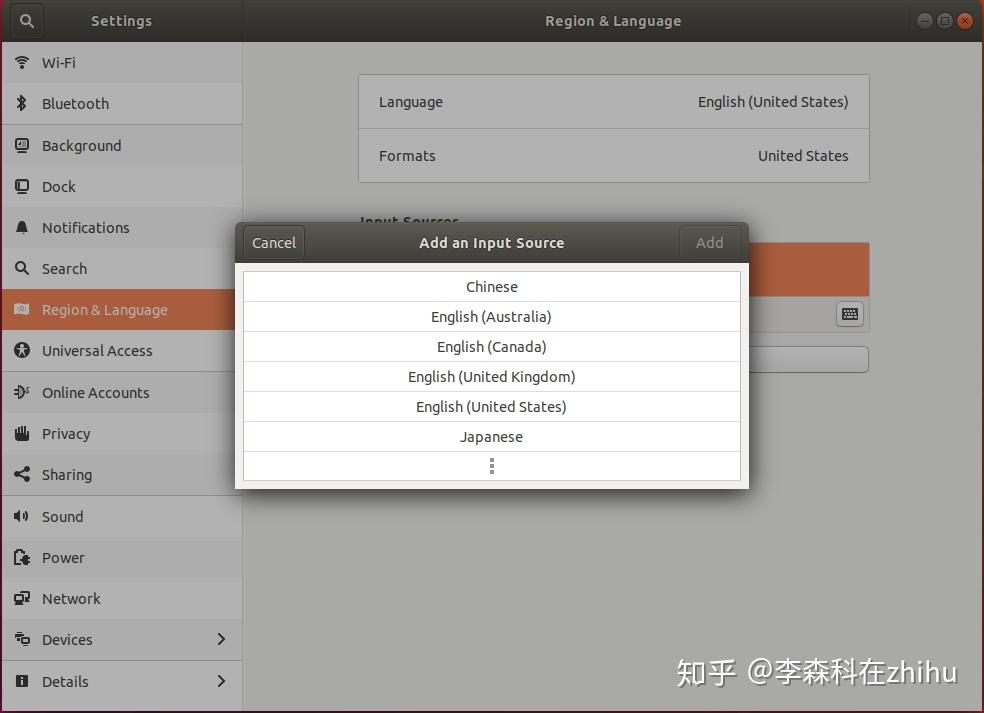Open the Language row showing English (United States)
The image size is (984, 713).
tap(613, 101)
